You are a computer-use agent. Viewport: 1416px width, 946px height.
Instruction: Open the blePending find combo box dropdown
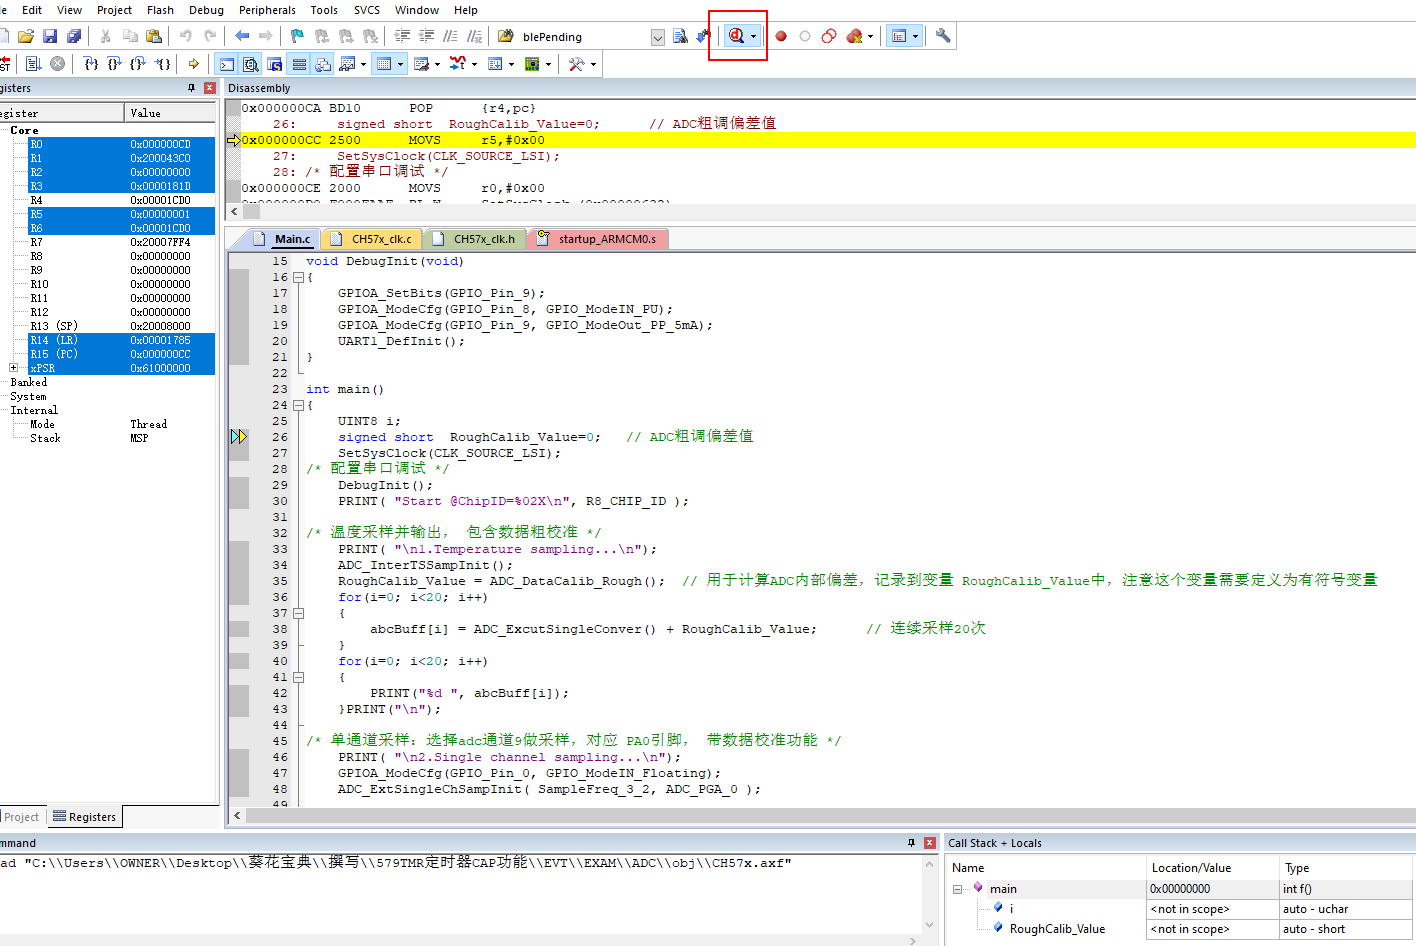point(657,37)
